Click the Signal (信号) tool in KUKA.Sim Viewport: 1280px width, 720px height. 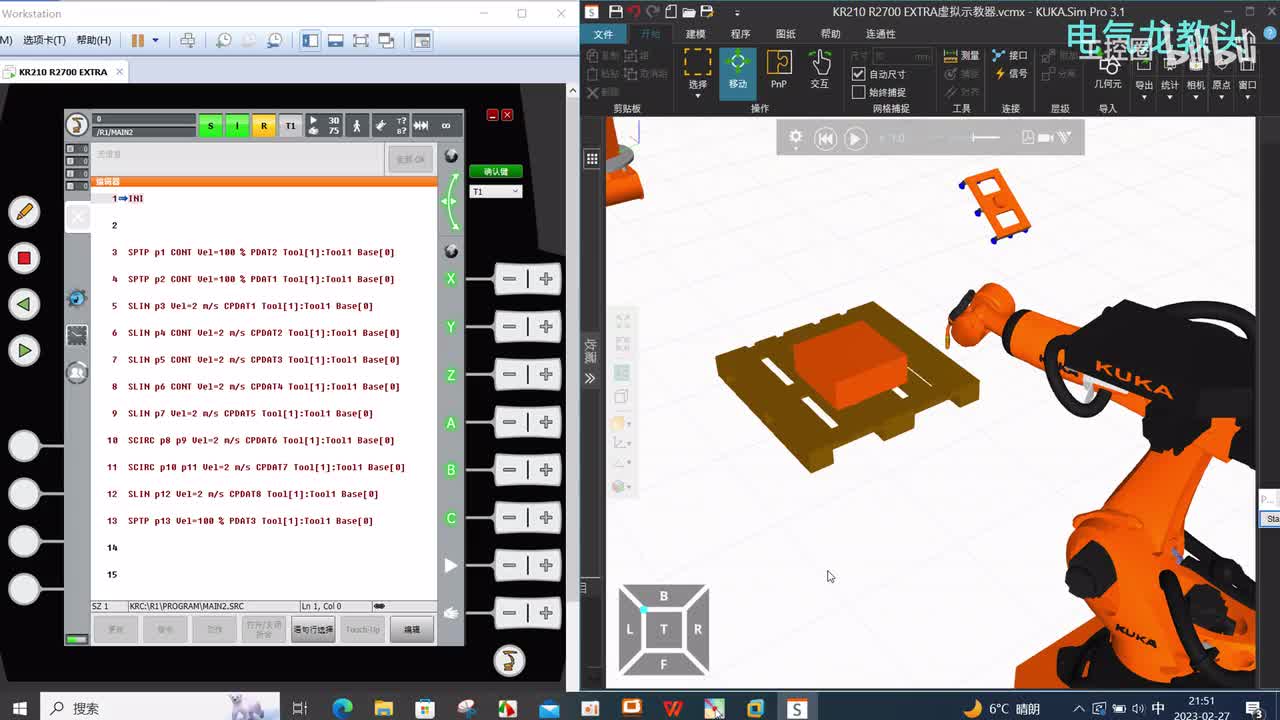[x=1010, y=74]
